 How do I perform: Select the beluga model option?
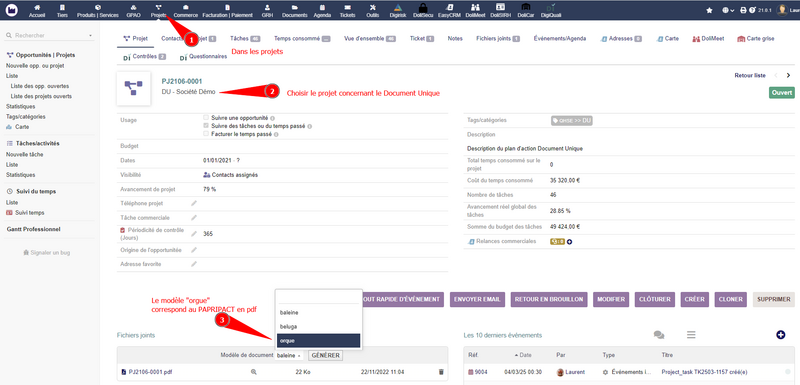pos(318,326)
